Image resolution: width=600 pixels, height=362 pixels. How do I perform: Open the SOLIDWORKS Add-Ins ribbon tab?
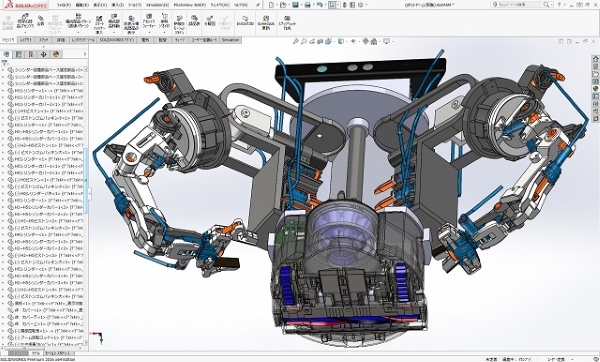coord(117,40)
